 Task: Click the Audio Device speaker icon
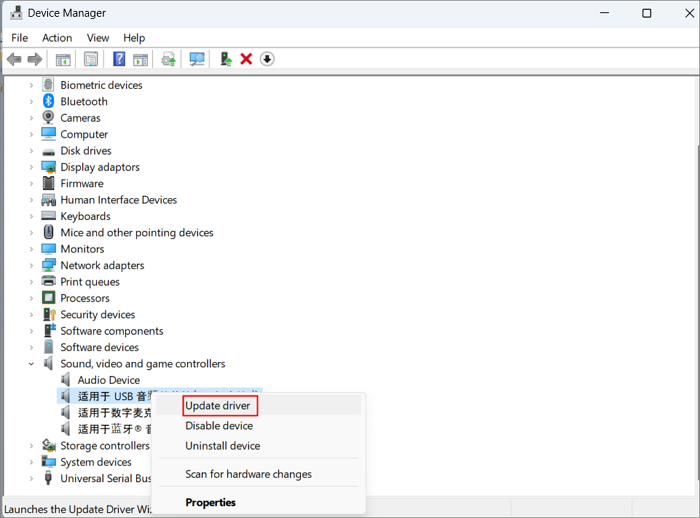pos(66,380)
